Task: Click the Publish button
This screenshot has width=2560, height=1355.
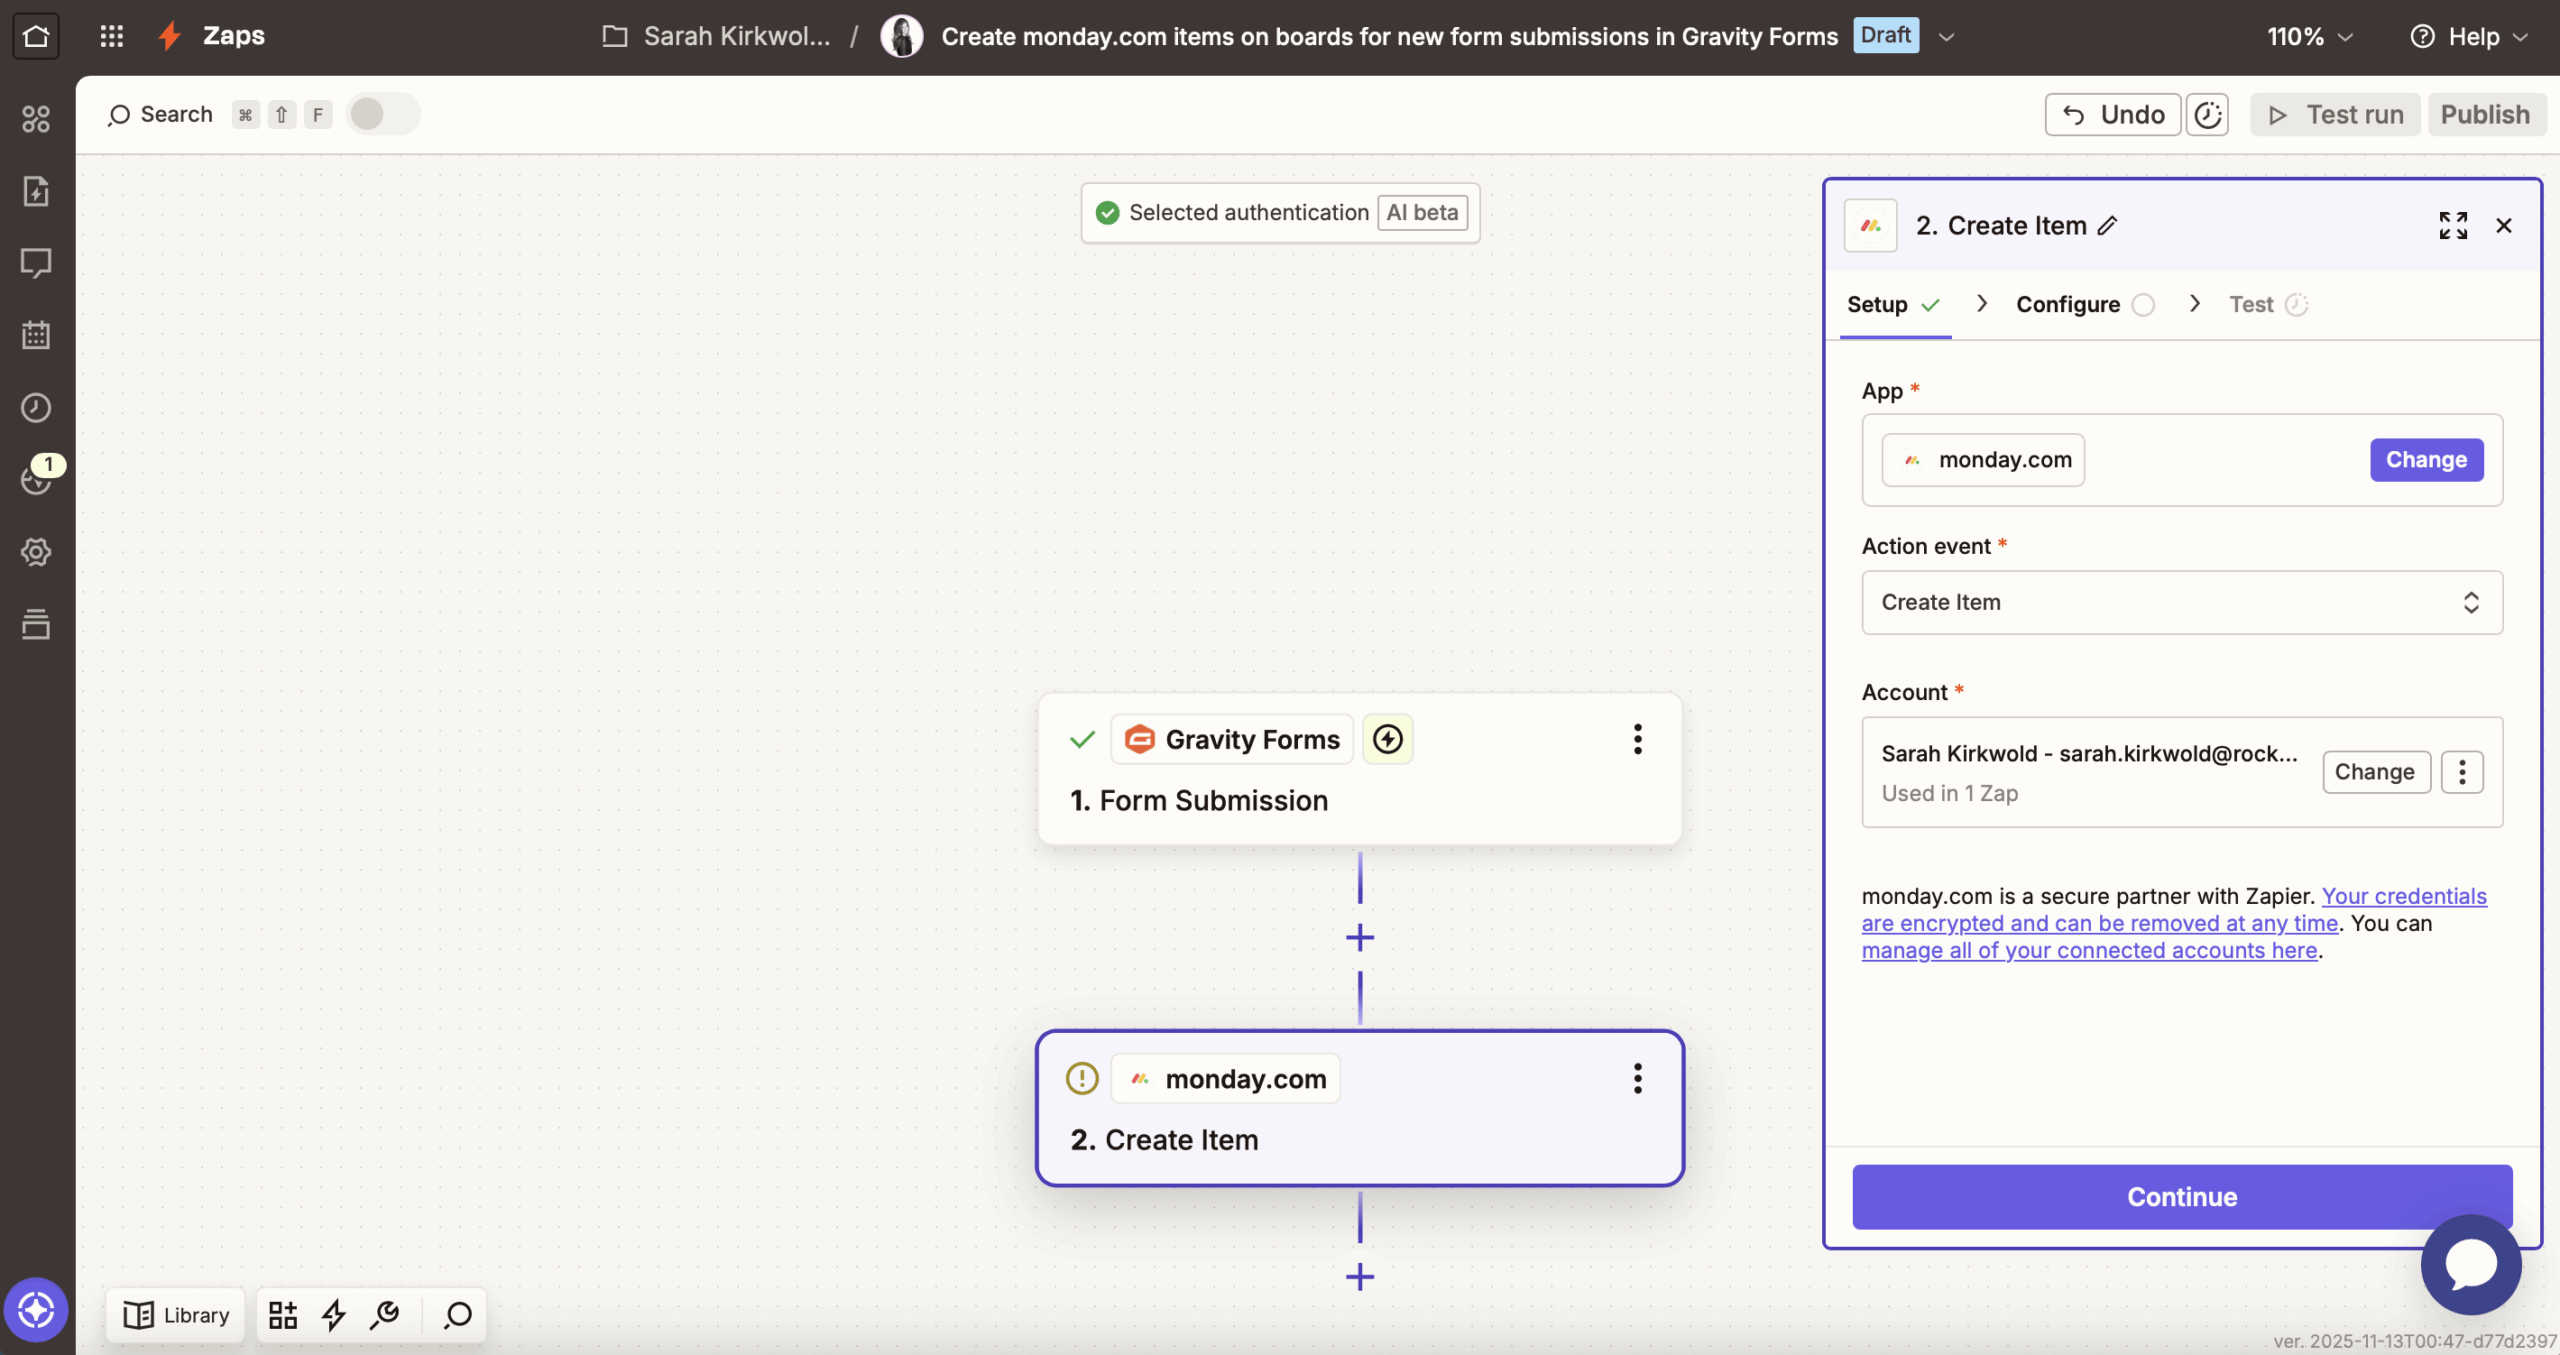Action: 2484,114
